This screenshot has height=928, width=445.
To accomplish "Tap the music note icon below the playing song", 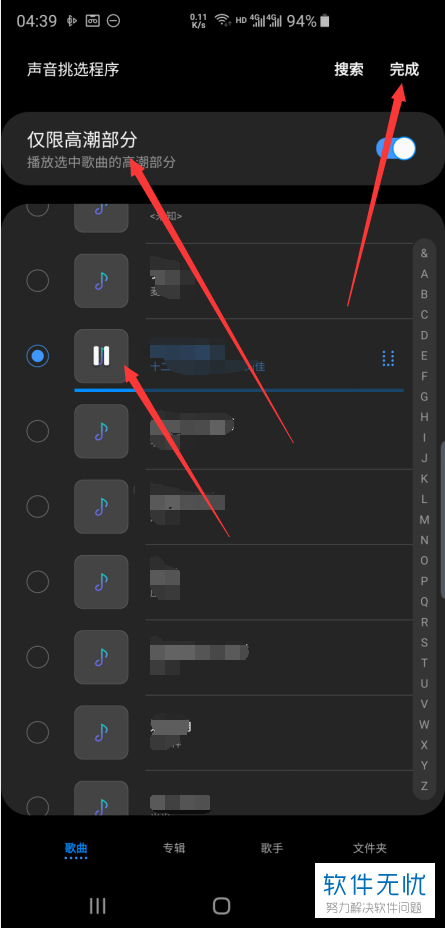I will coord(101,431).
